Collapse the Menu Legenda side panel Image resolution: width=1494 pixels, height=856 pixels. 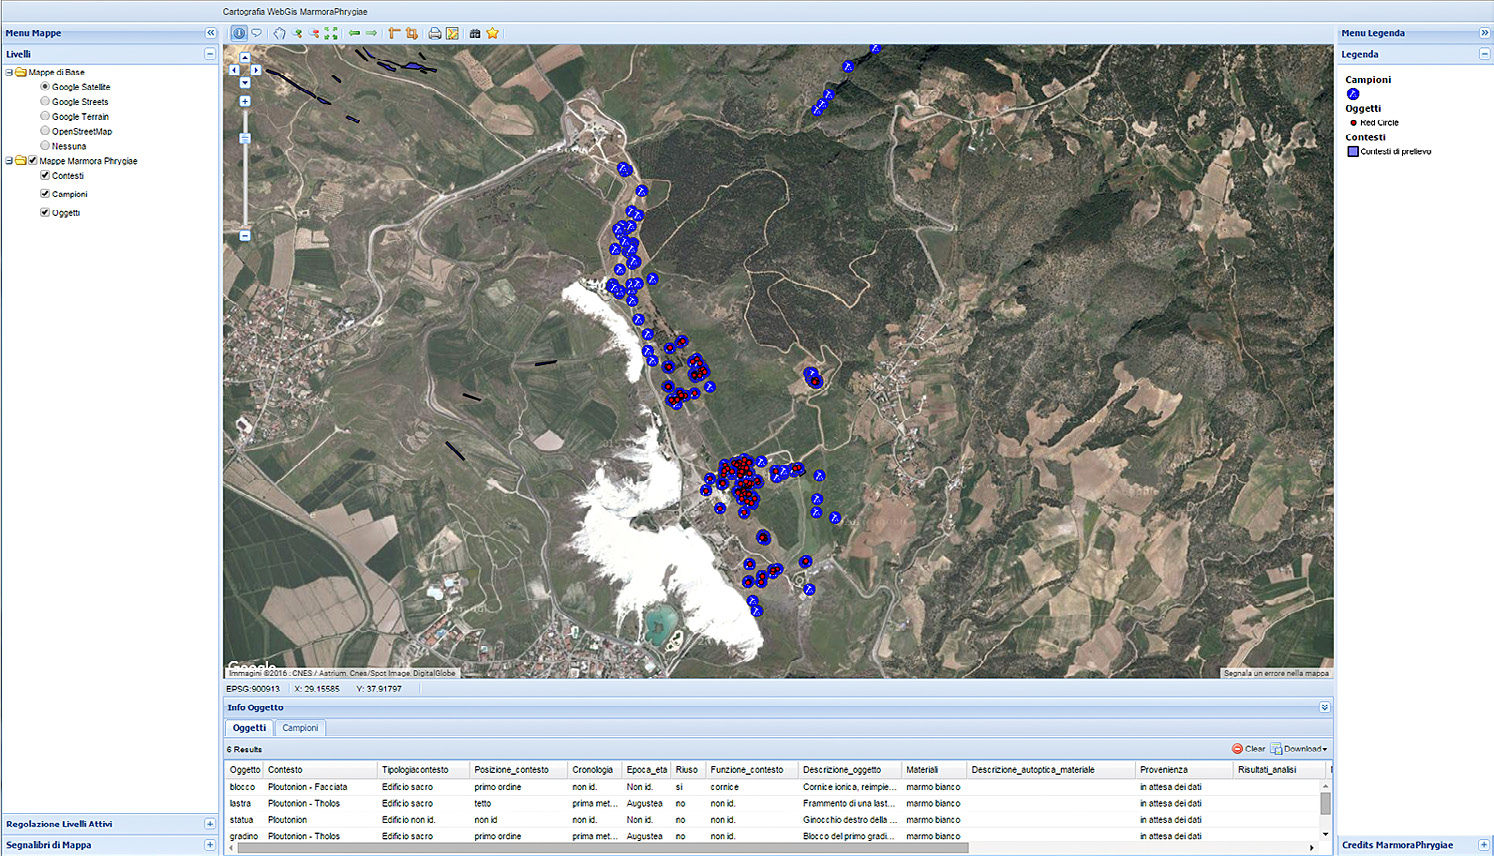tap(1484, 33)
